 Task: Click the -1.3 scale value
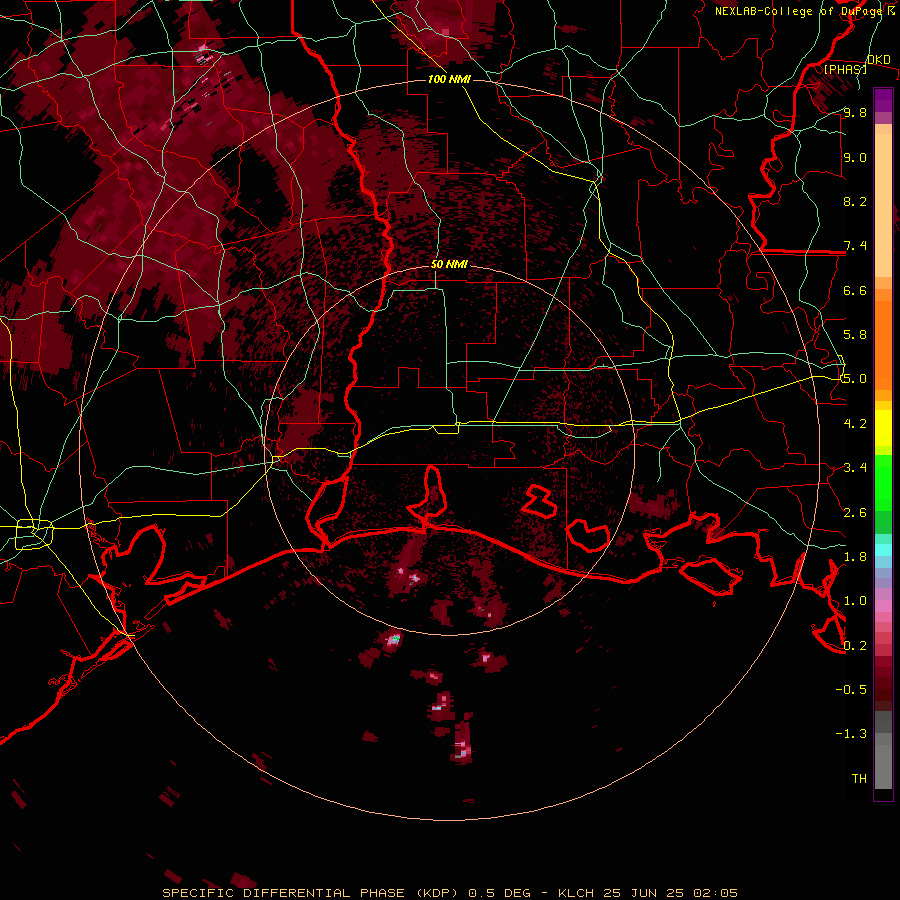click(851, 734)
